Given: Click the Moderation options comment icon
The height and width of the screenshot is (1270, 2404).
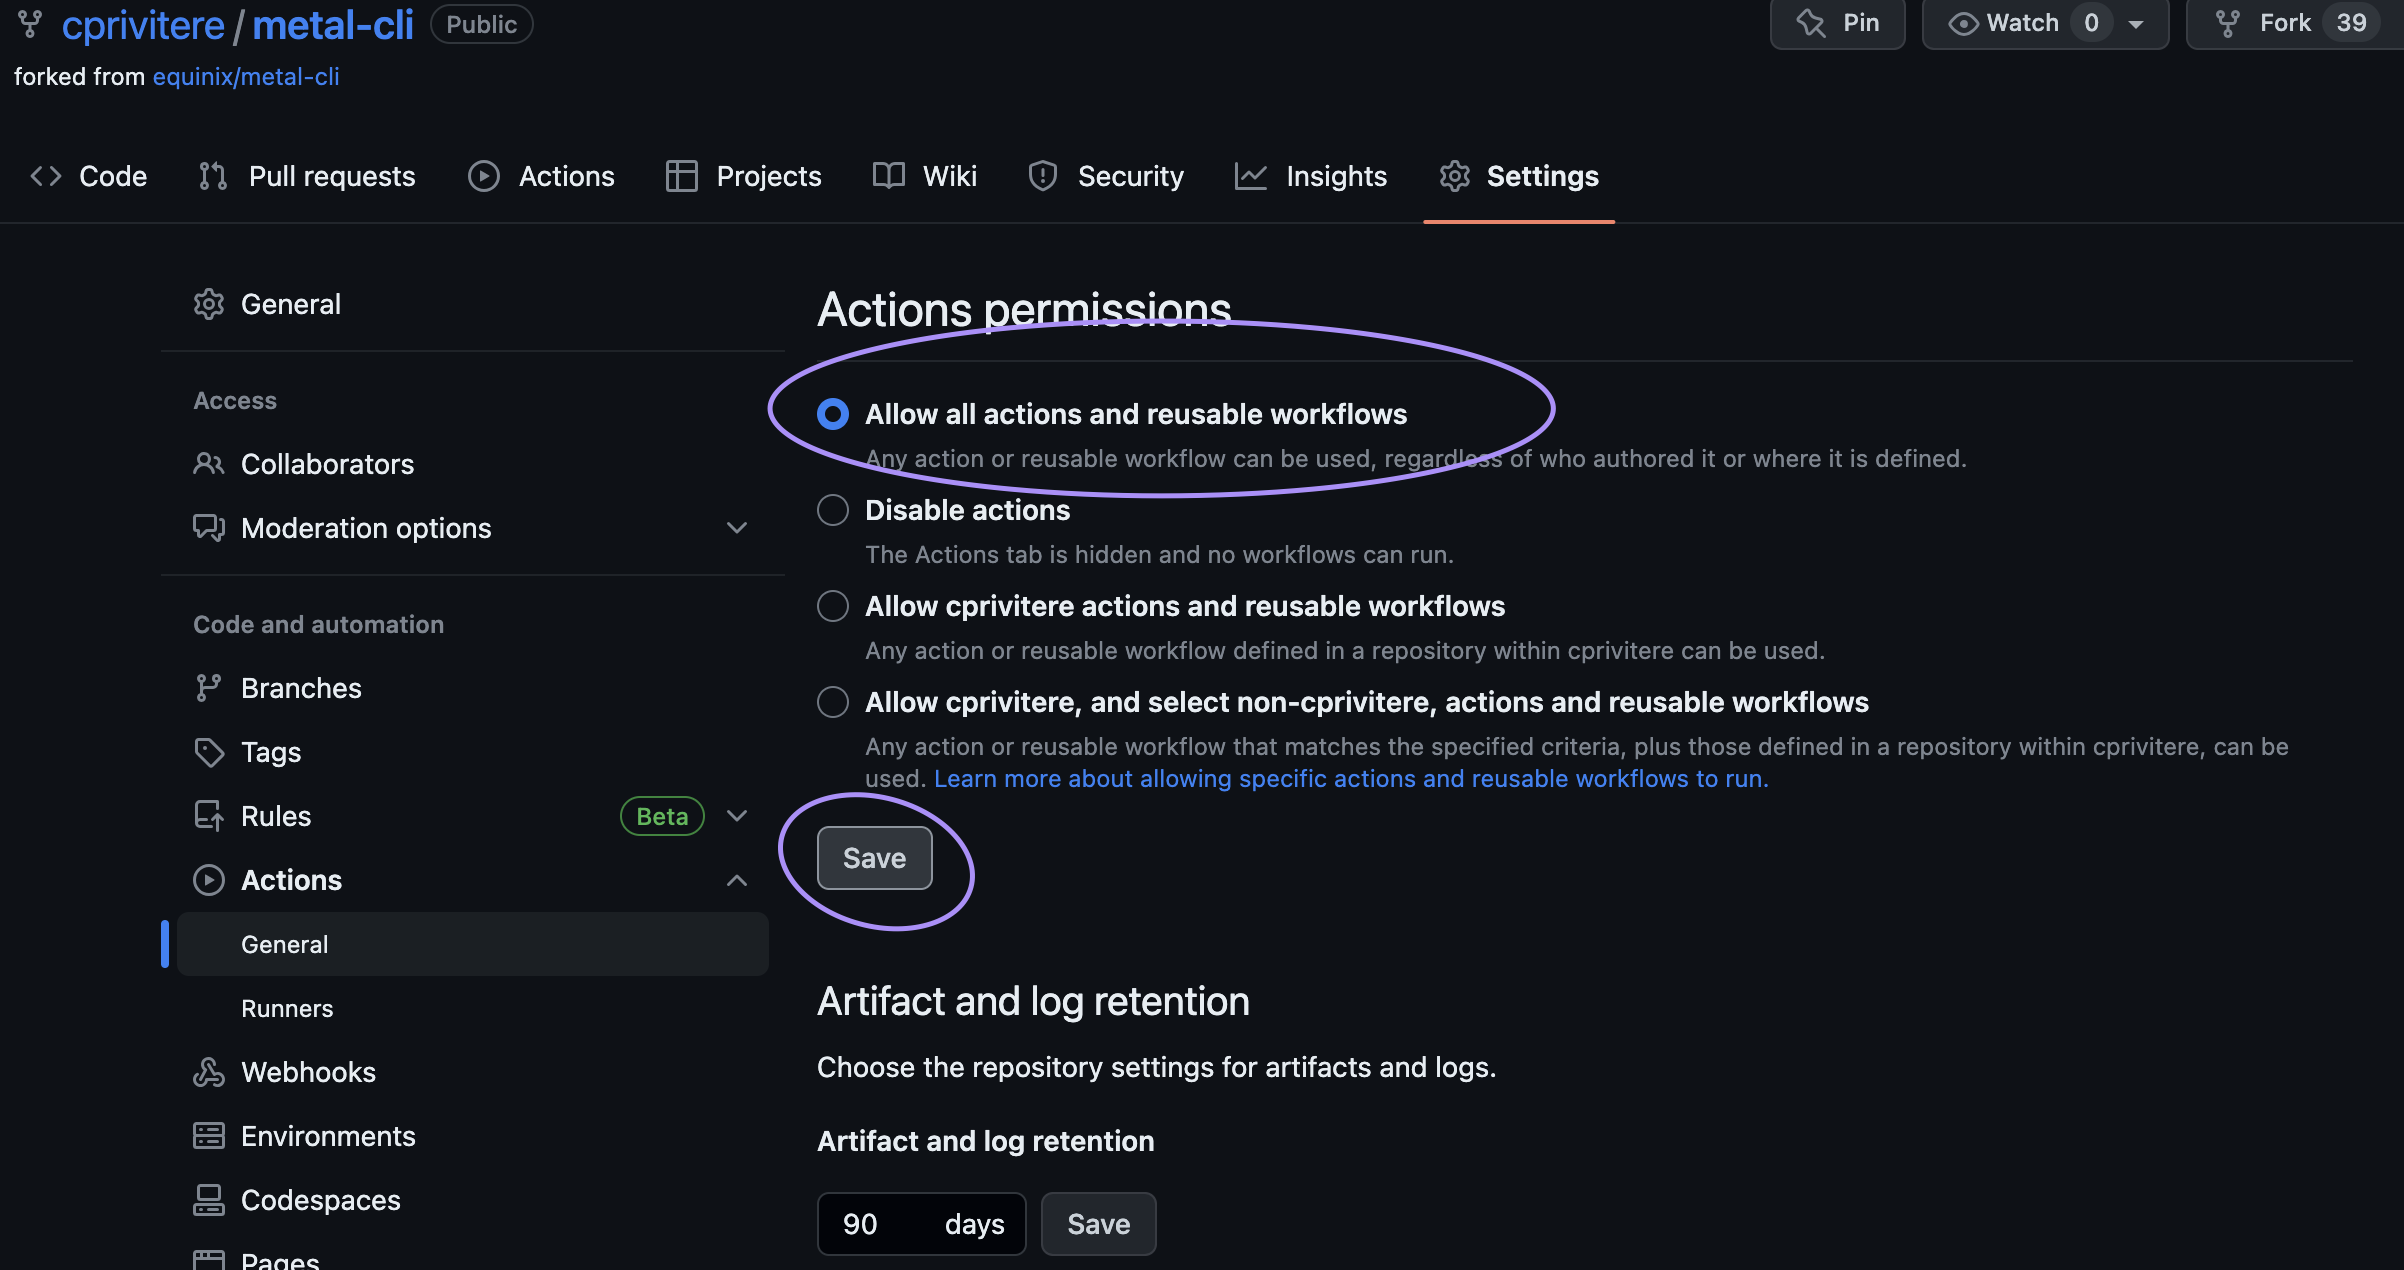Looking at the screenshot, I should pyautogui.click(x=209, y=528).
